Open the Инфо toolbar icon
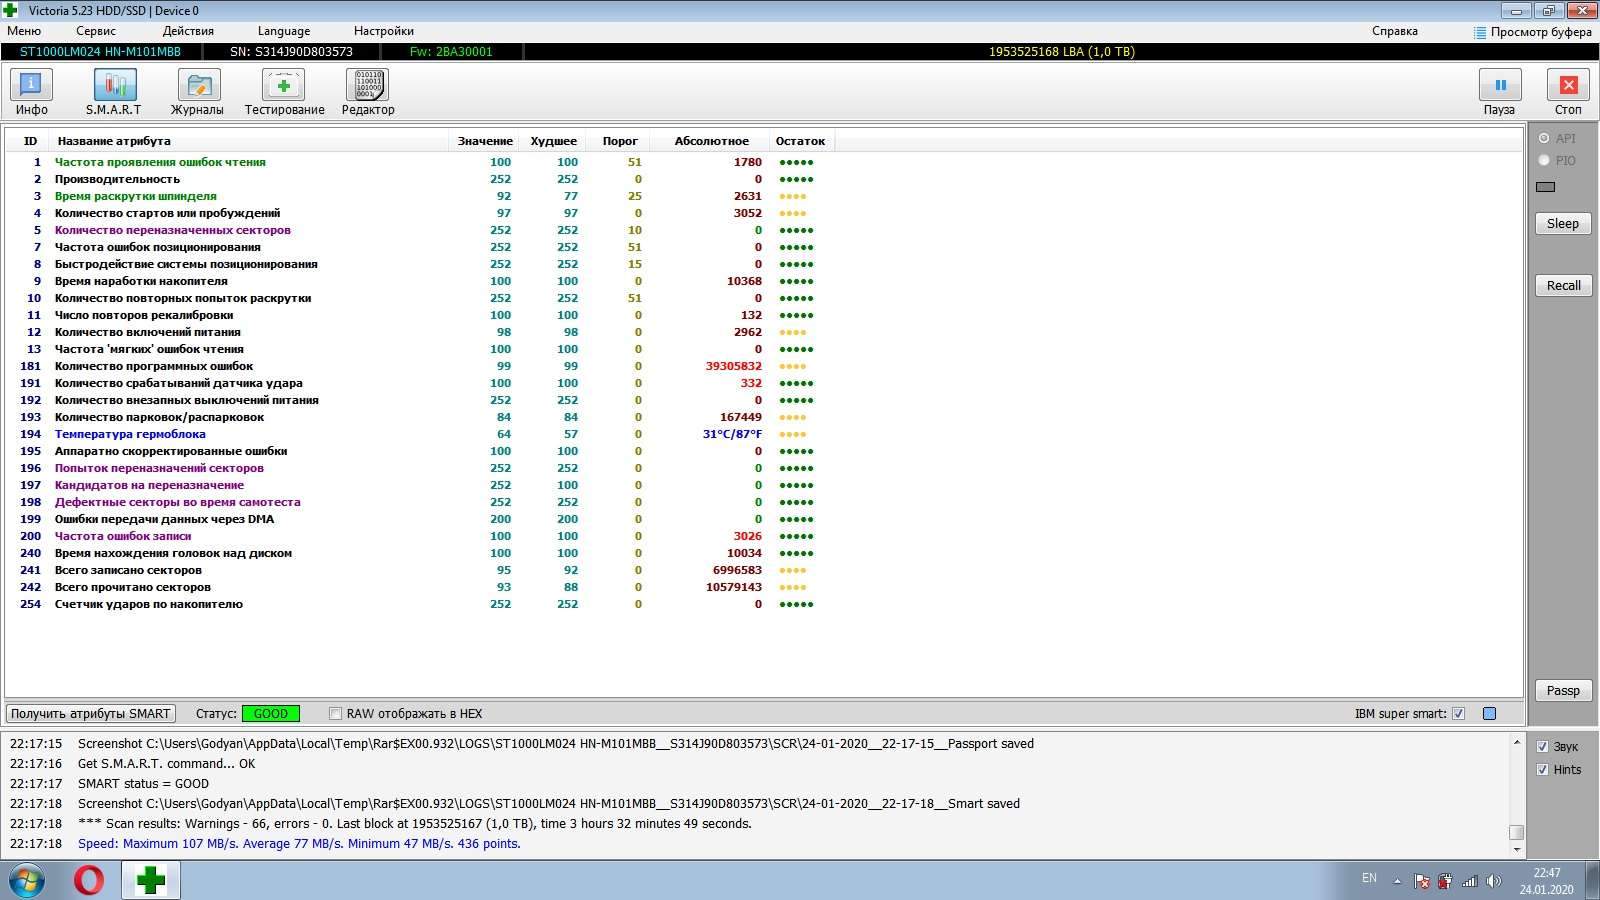The width and height of the screenshot is (1600, 900). [x=31, y=86]
